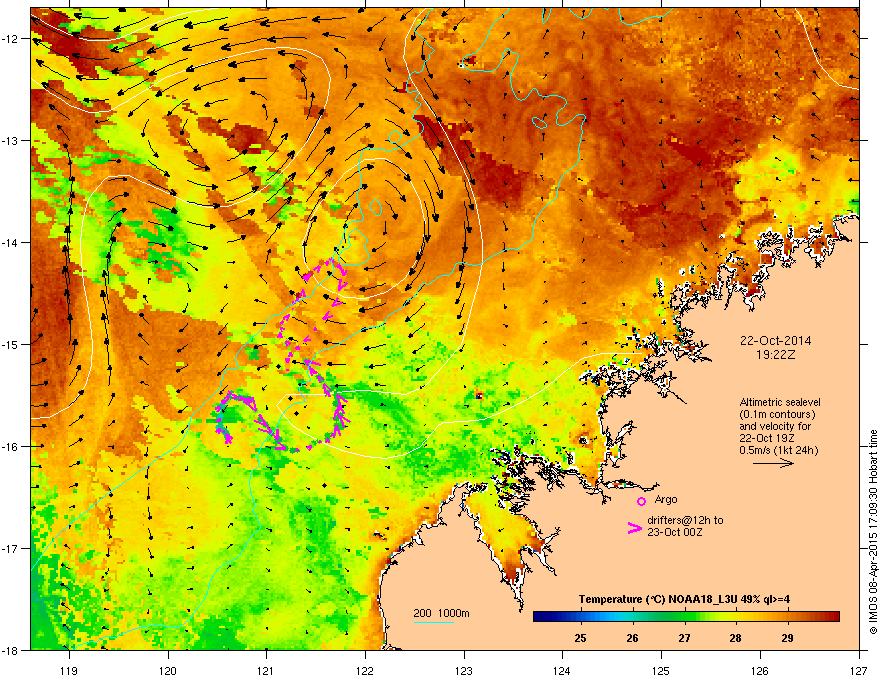Click the temperature color bar
The height and width of the screenshot is (680, 880).
tap(686, 617)
